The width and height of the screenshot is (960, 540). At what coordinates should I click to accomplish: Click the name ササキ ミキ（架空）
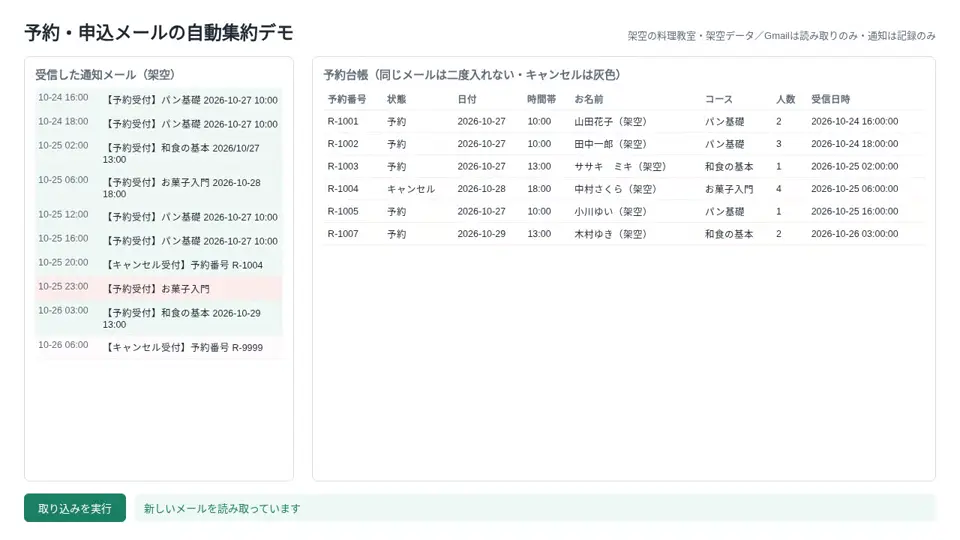[620, 167]
